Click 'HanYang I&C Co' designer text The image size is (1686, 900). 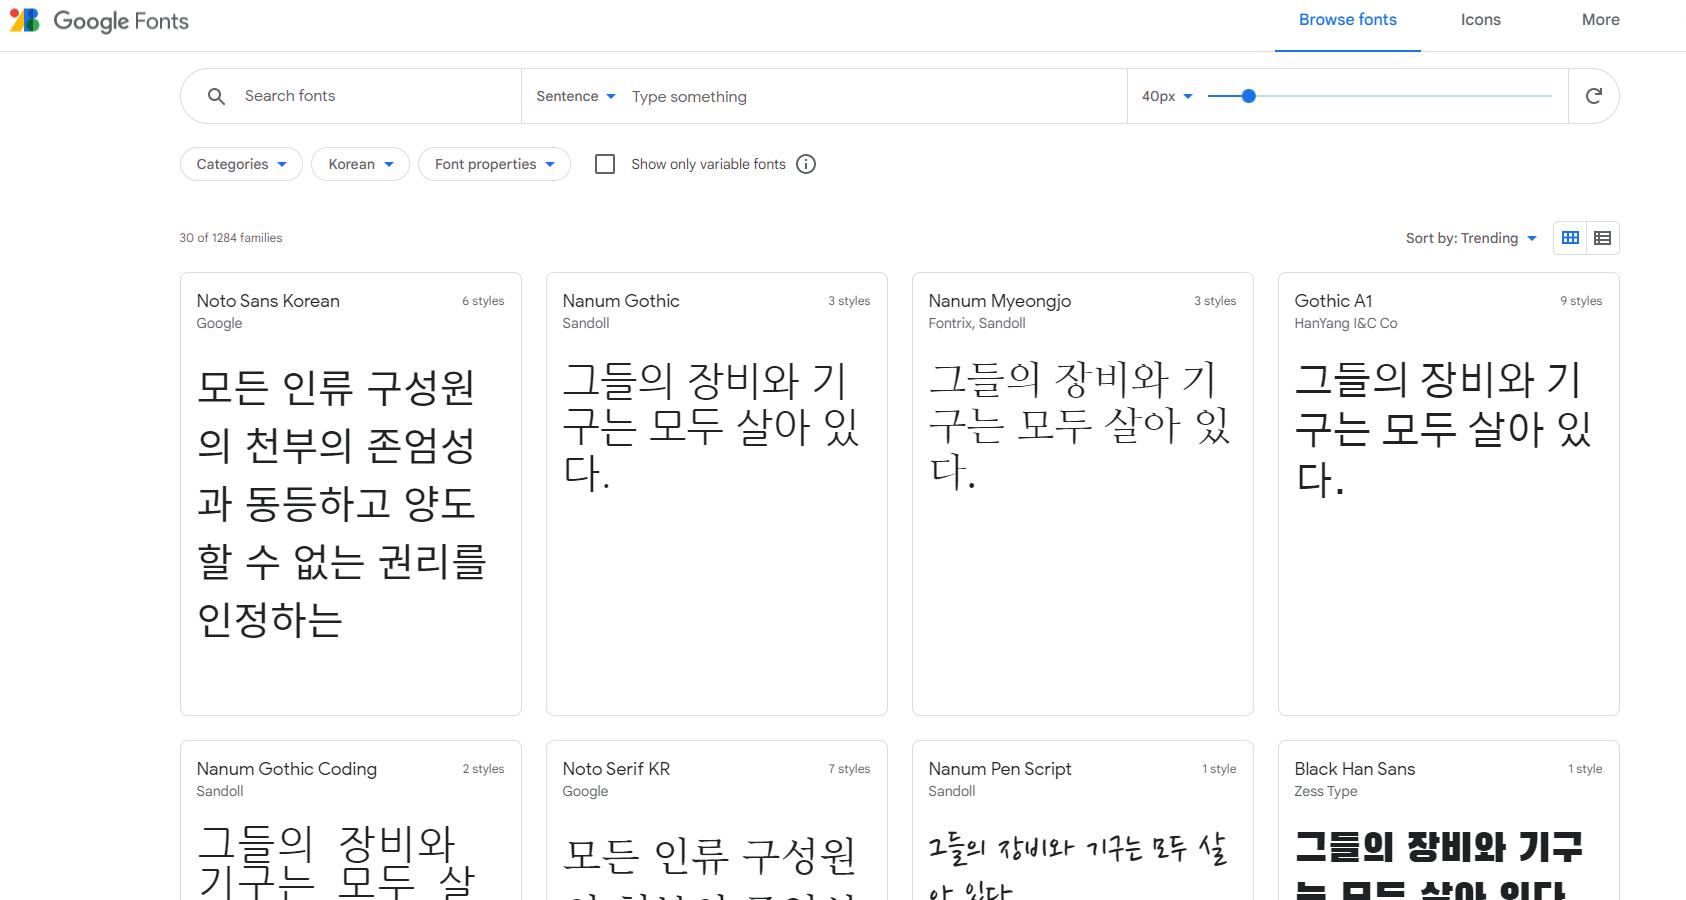click(x=1346, y=323)
